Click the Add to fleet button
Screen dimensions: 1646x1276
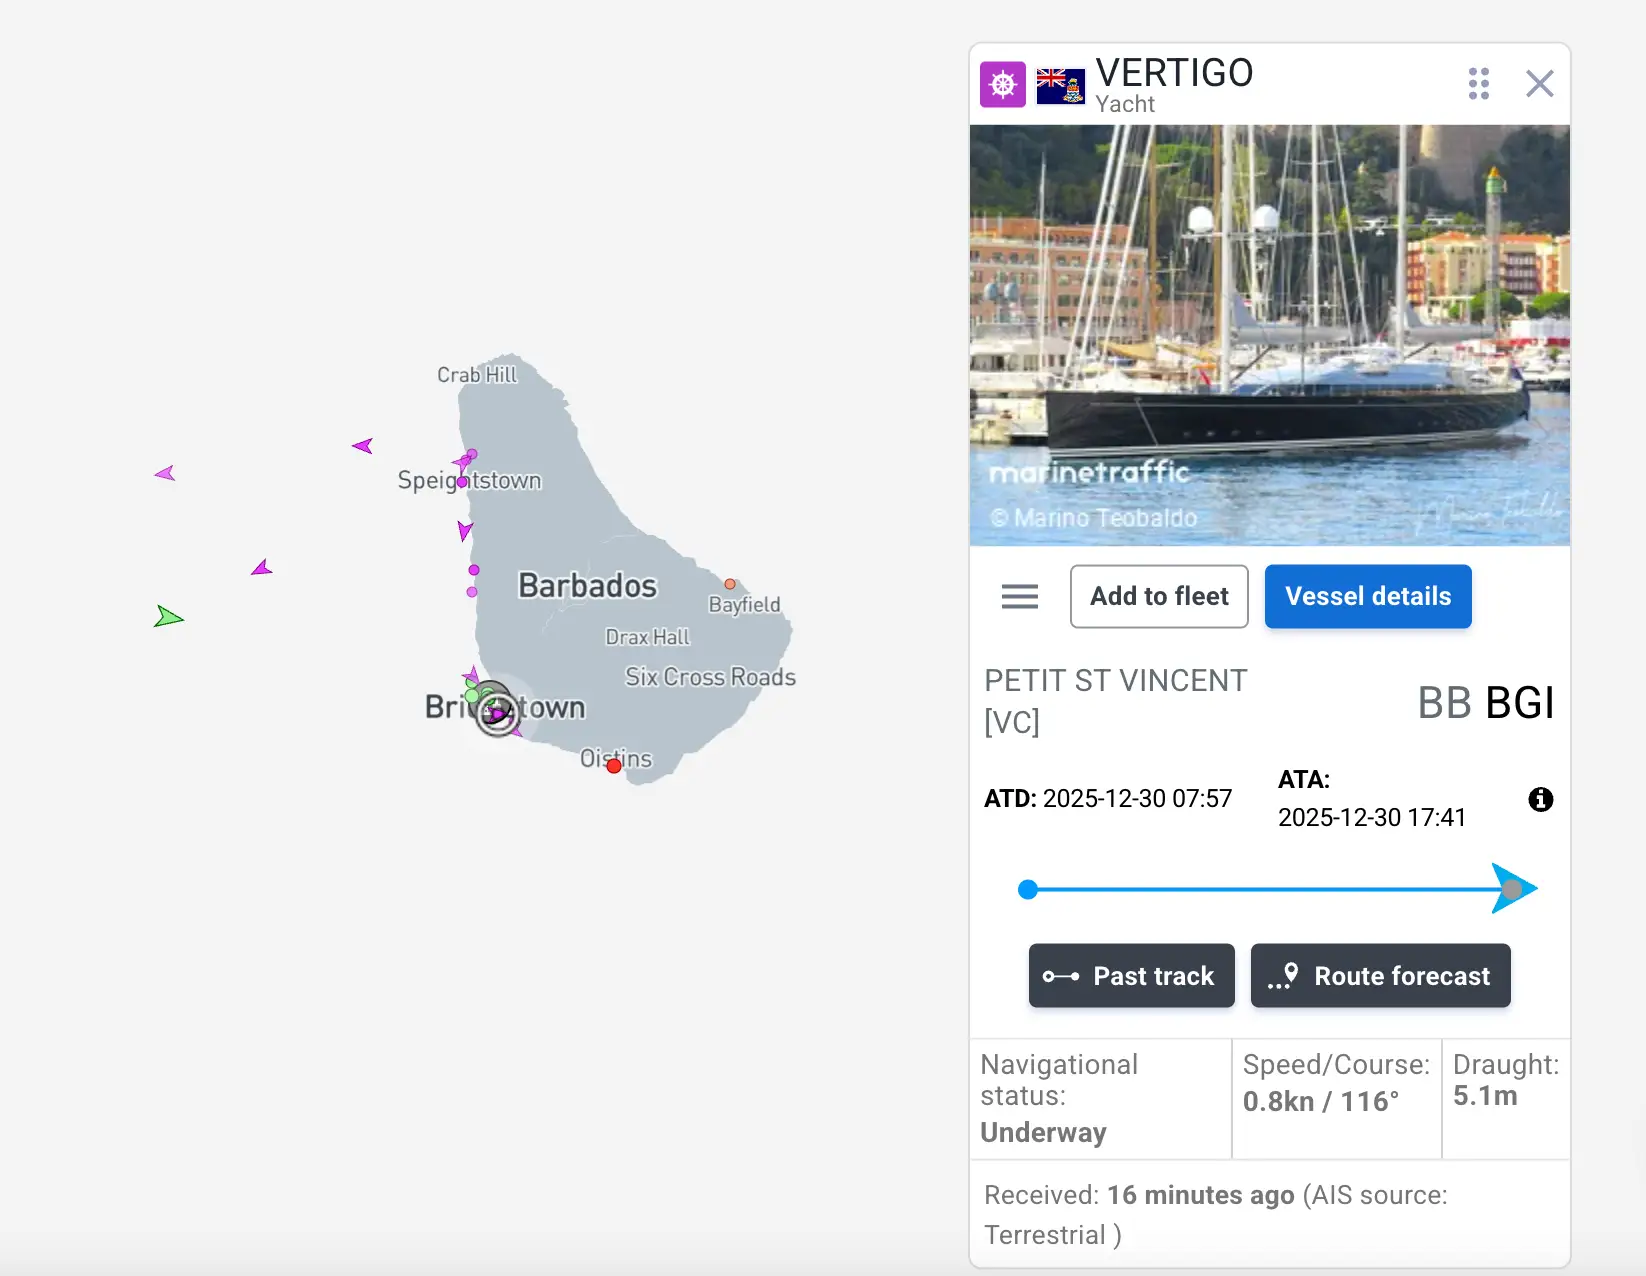1158,596
